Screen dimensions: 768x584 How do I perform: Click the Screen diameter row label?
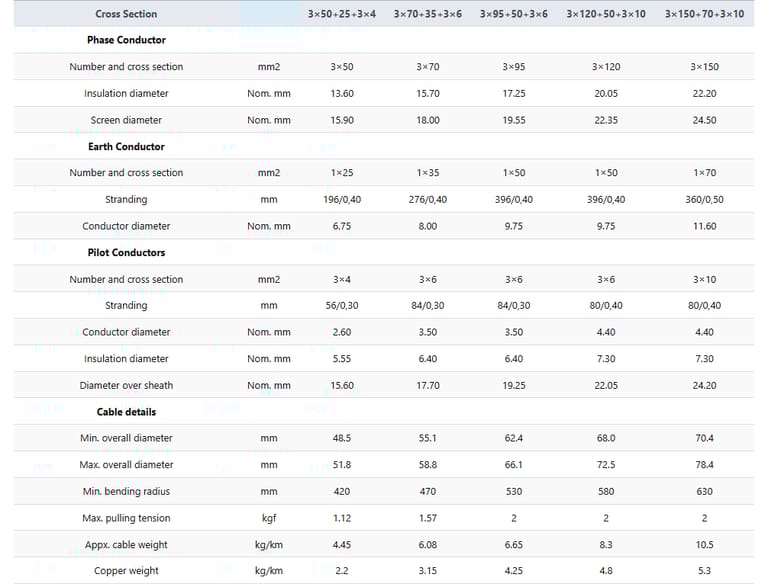[x=126, y=120]
